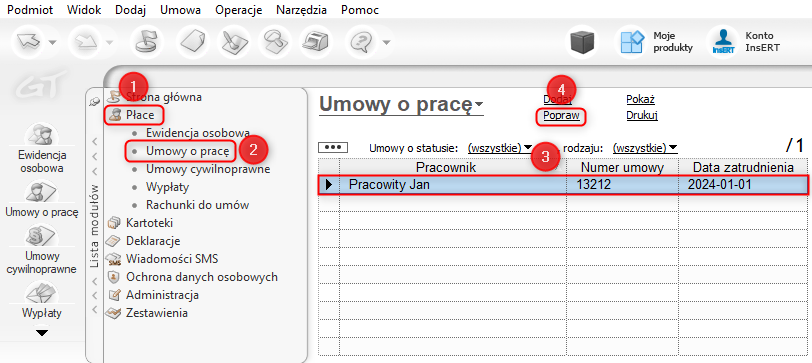Open the Widok menu

tap(84, 10)
